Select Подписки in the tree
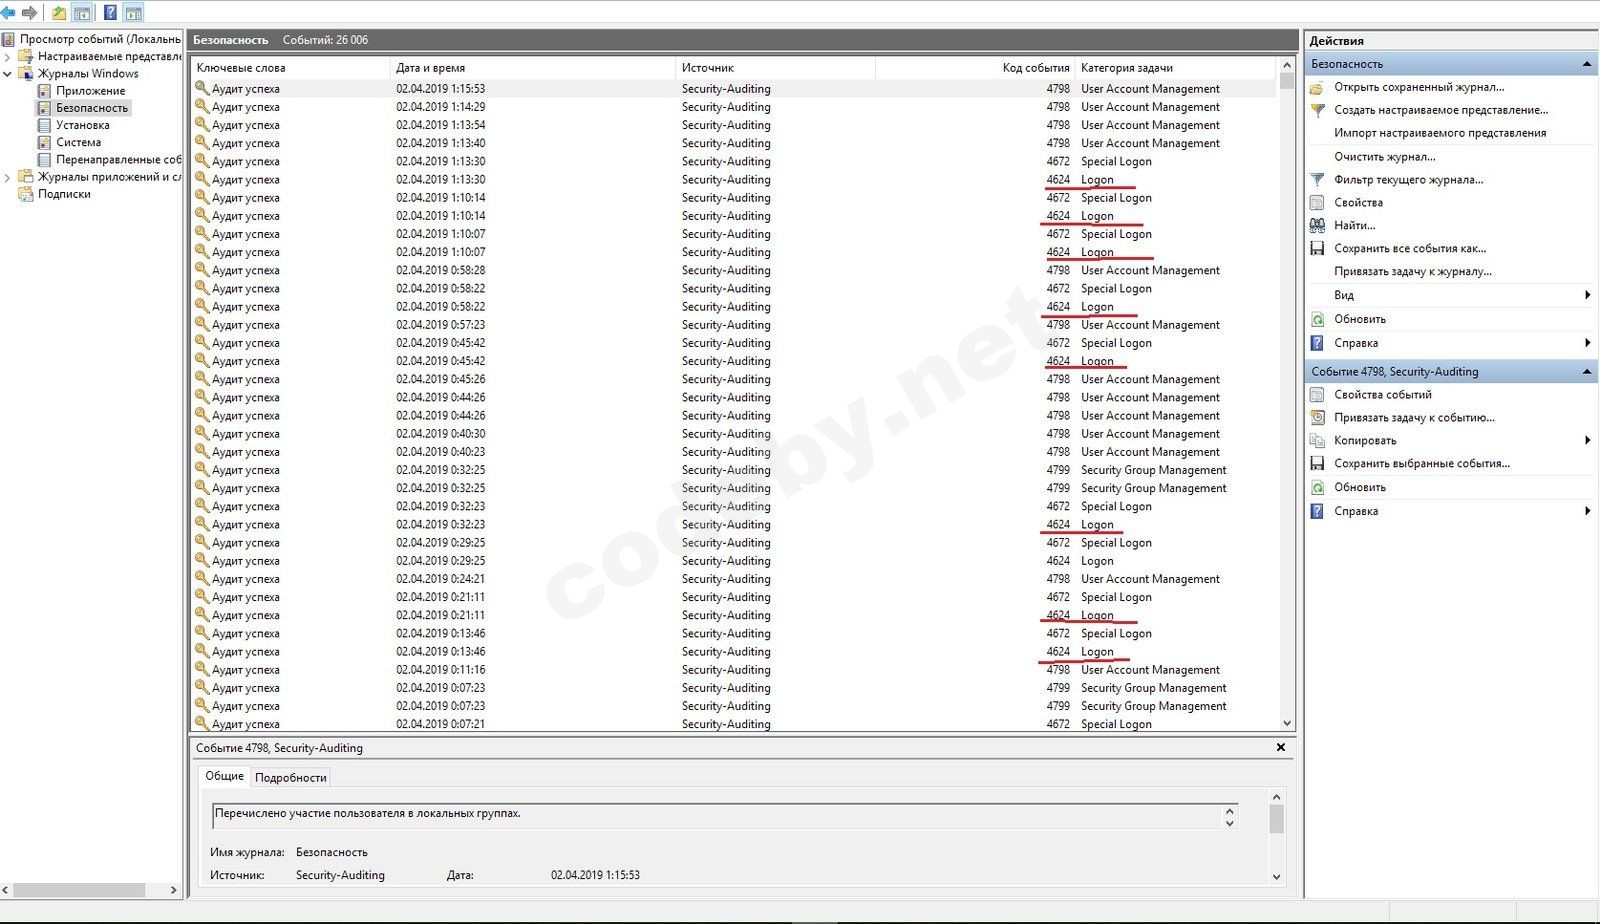 pyautogui.click(x=64, y=194)
